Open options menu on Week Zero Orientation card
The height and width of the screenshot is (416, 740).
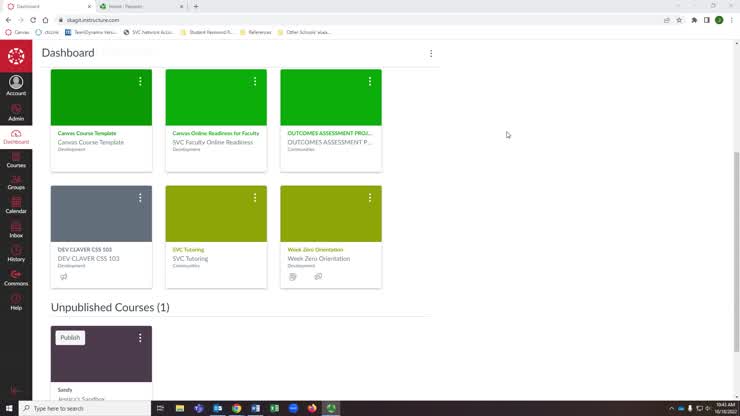(x=370, y=198)
